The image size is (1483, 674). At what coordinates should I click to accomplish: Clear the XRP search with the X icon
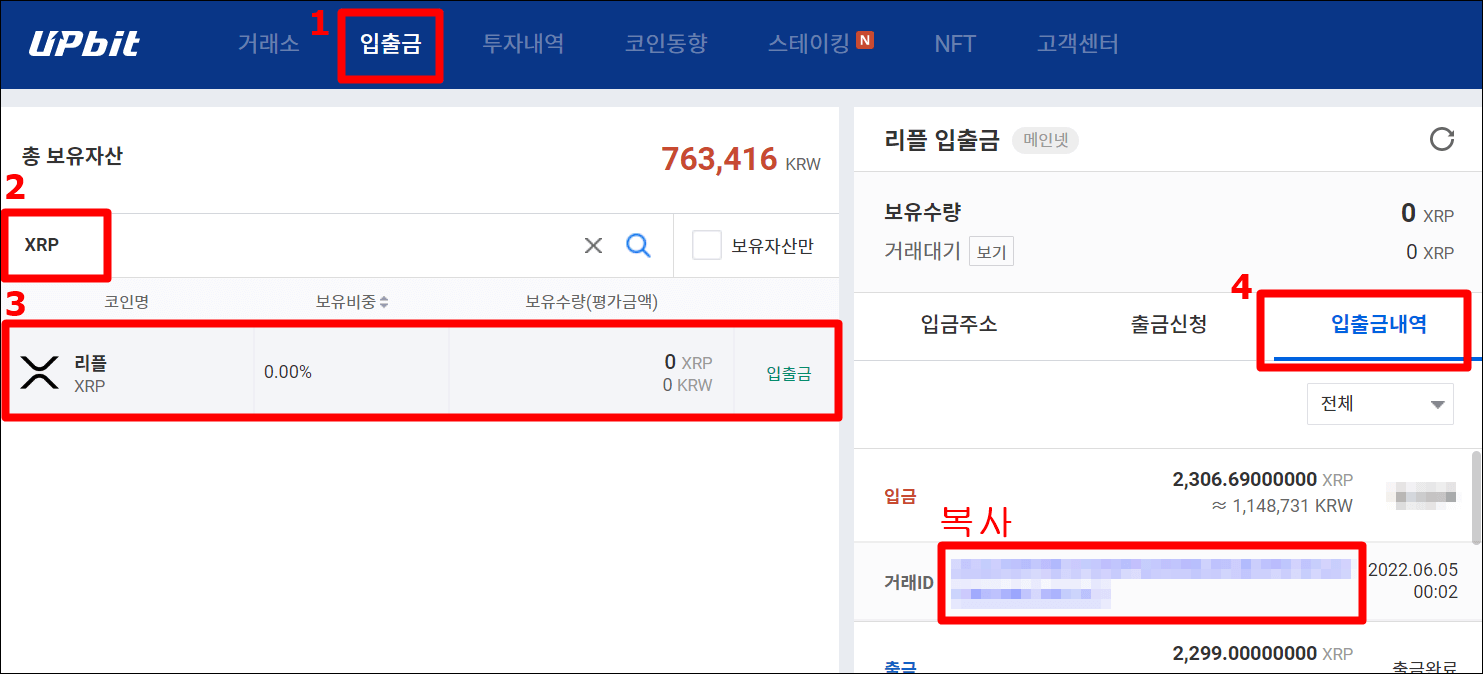[x=593, y=245]
